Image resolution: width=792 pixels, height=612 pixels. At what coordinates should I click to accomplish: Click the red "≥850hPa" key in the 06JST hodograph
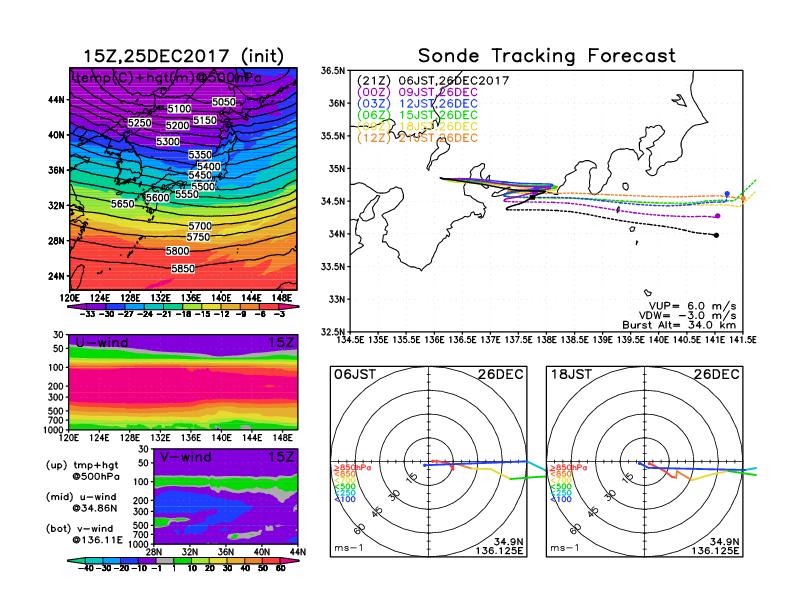click(353, 468)
